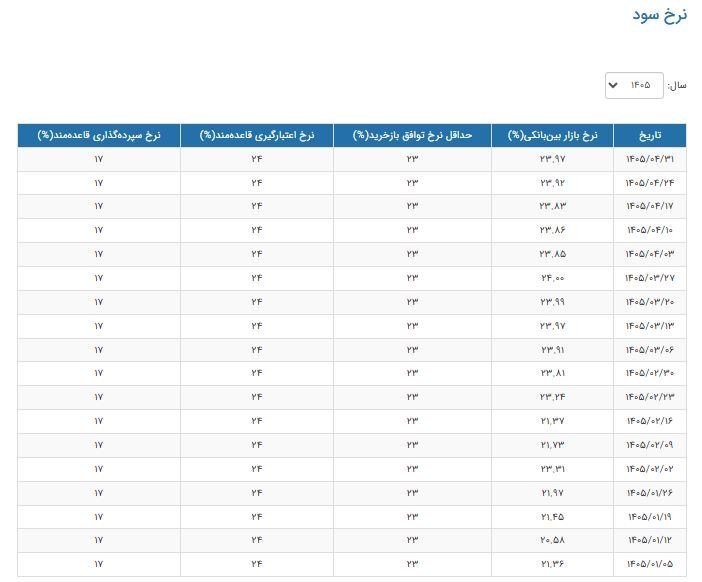This screenshot has height=582, width=702.
Task: Click the dropdown chevron arrow next to 1405
Action: point(613,85)
